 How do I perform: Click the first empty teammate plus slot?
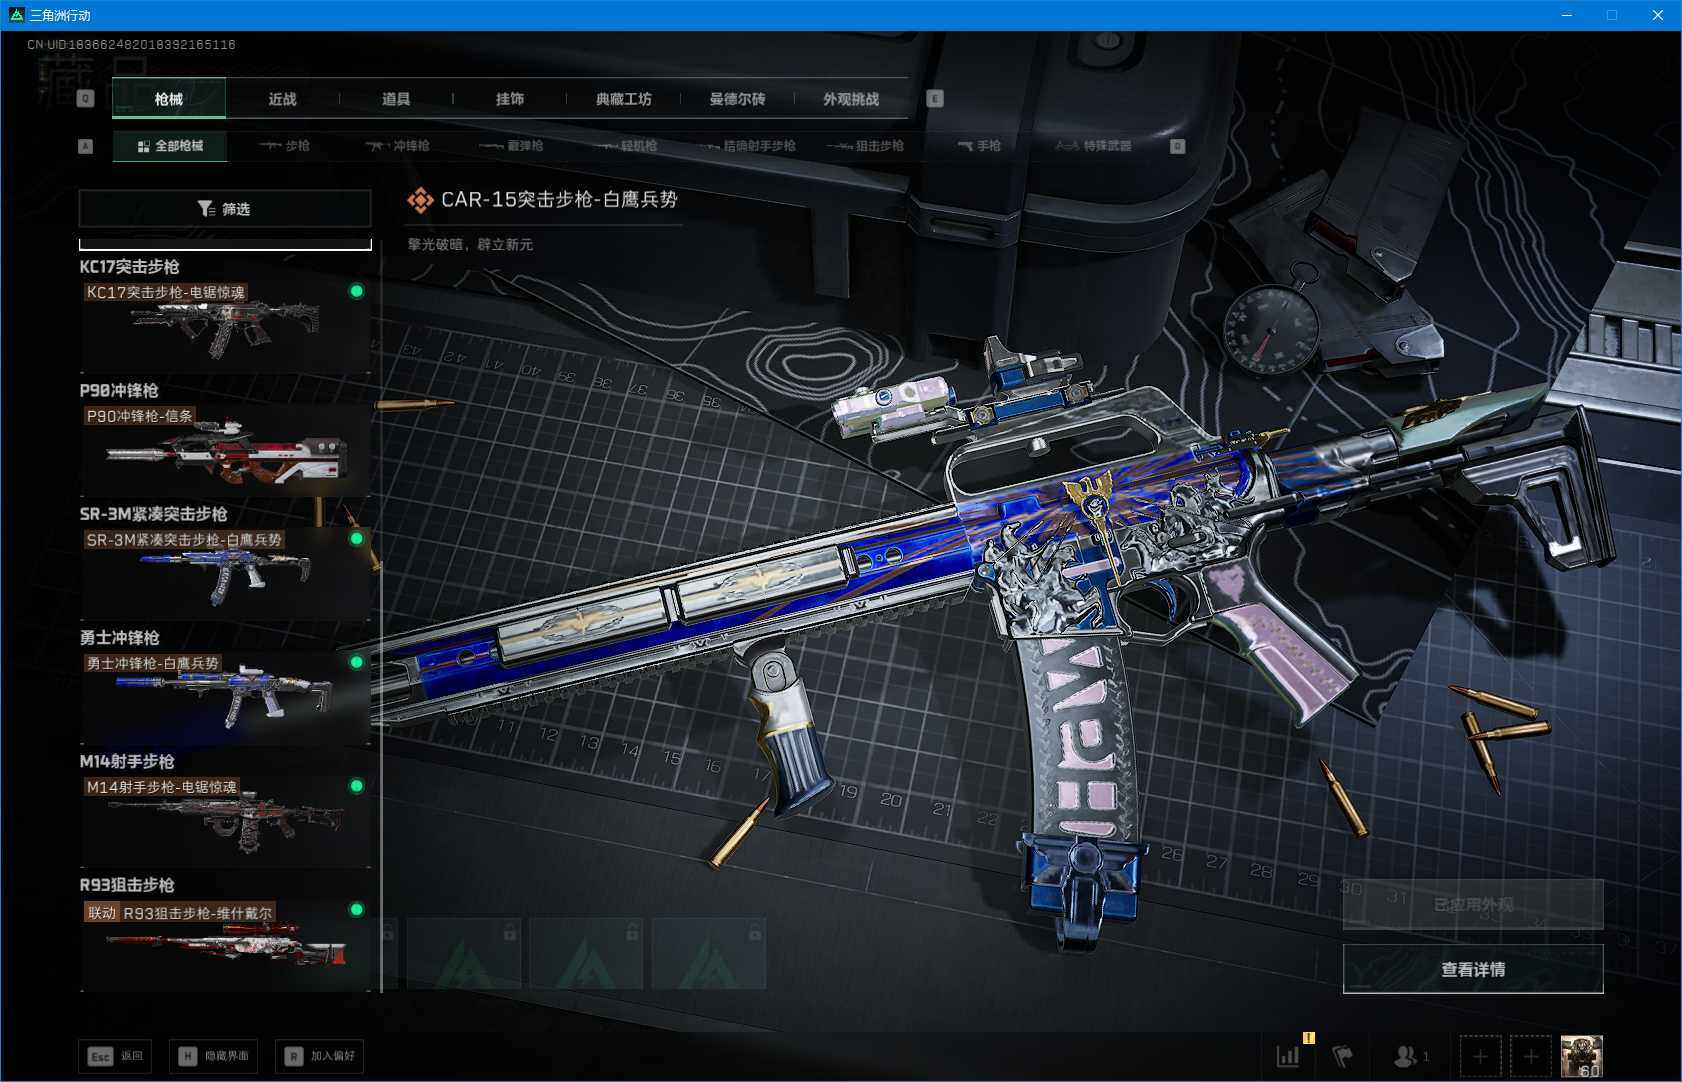pos(1480,1056)
